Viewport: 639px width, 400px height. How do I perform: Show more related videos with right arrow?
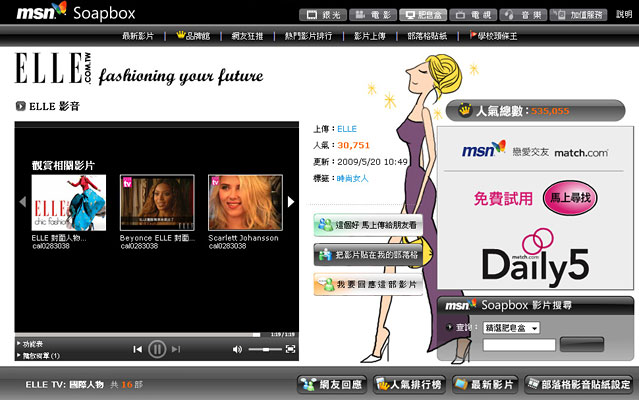pyautogui.click(x=291, y=202)
